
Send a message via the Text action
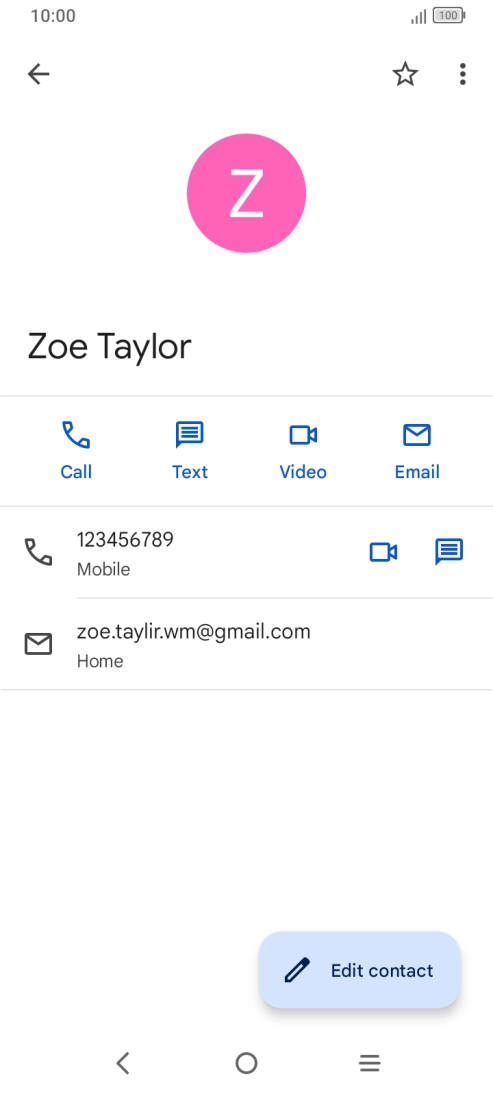tap(190, 452)
